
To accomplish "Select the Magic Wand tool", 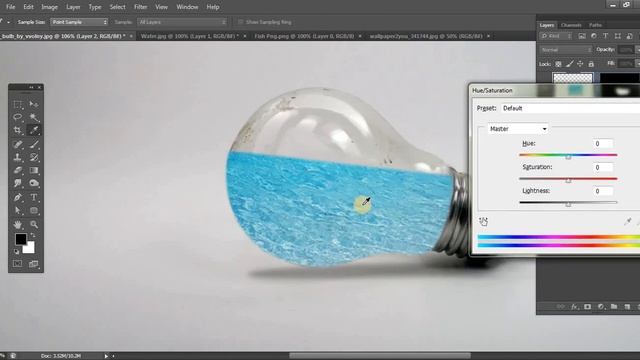I will 34,118.
